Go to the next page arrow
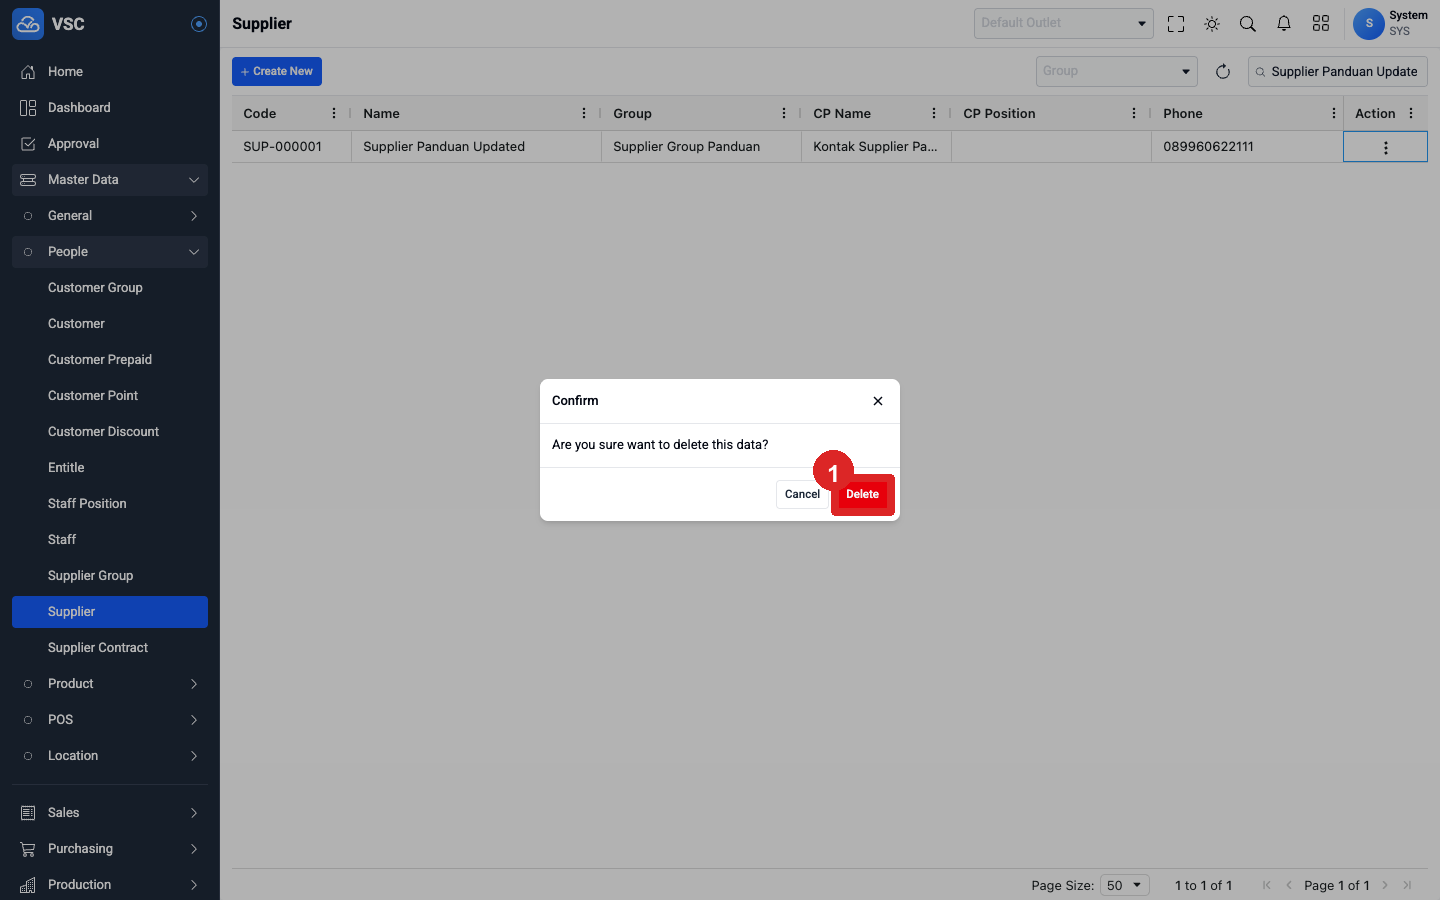 1385,885
